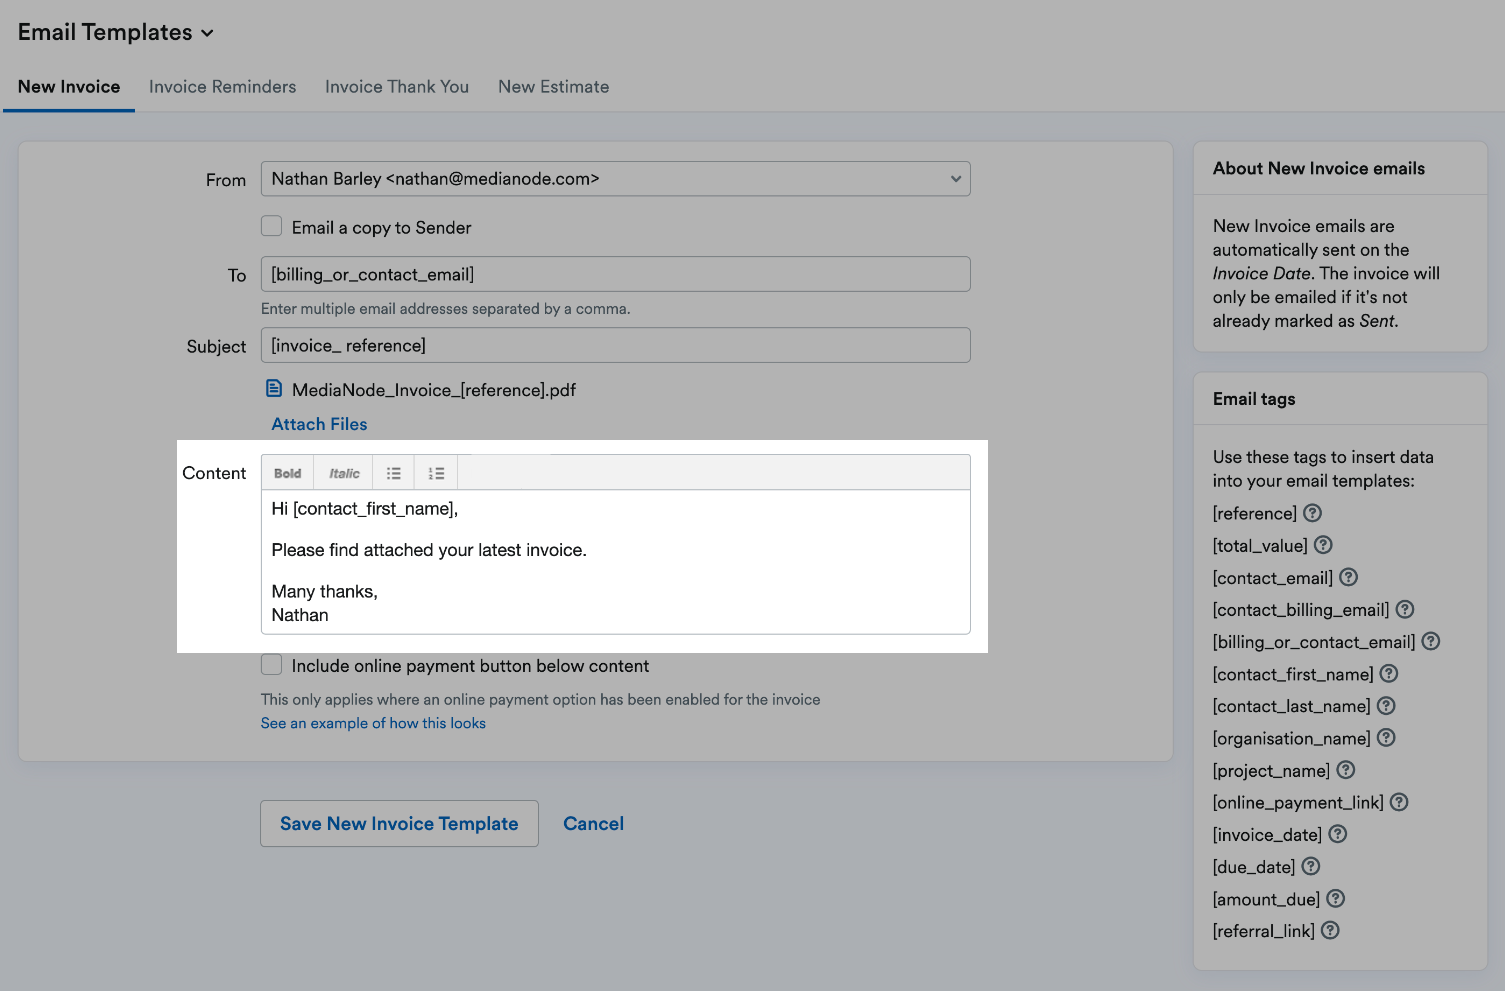The height and width of the screenshot is (991, 1505).
Task: Click help icon beside [total_value] tag
Action: [x=1323, y=545]
